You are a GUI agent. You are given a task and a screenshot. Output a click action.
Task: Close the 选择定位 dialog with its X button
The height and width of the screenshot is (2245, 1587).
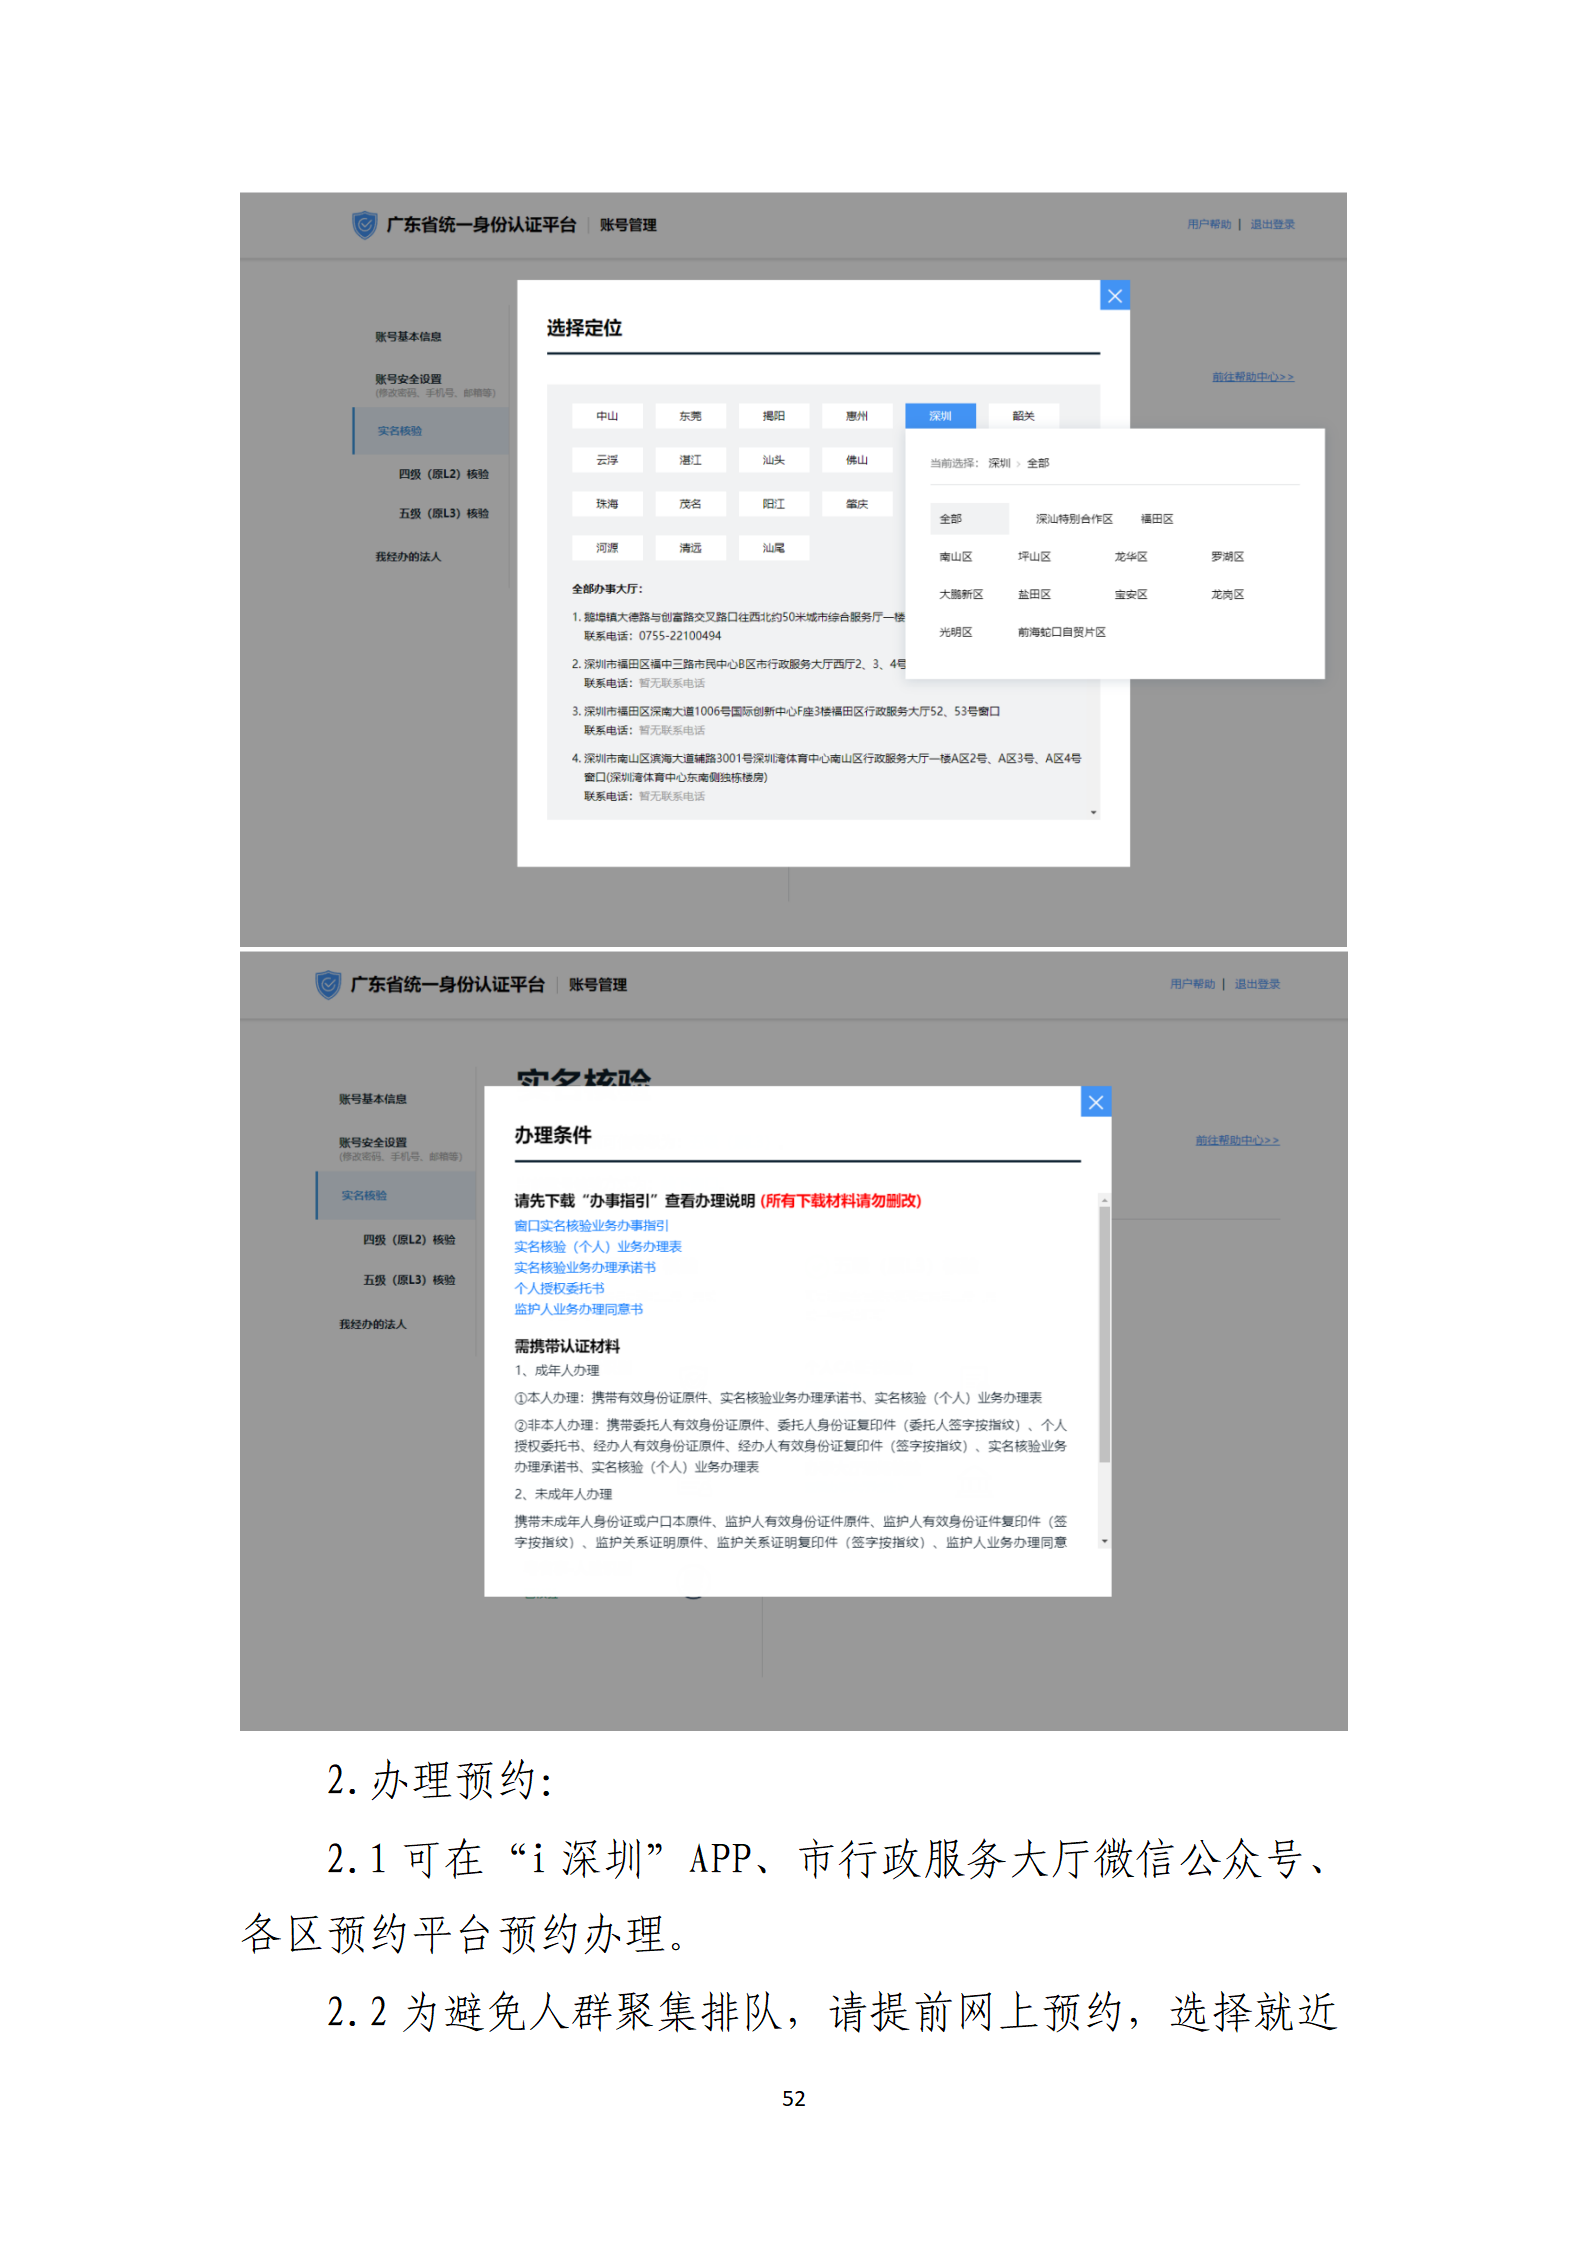pyautogui.click(x=1114, y=295)
